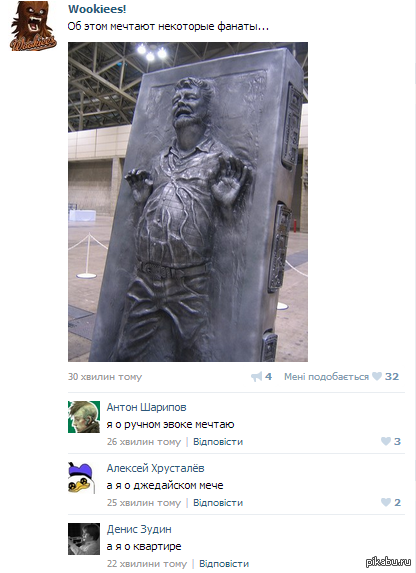Open post timestamp 30 хвилин тому
The image size is (416, 573).
click(x=105, y=377)
